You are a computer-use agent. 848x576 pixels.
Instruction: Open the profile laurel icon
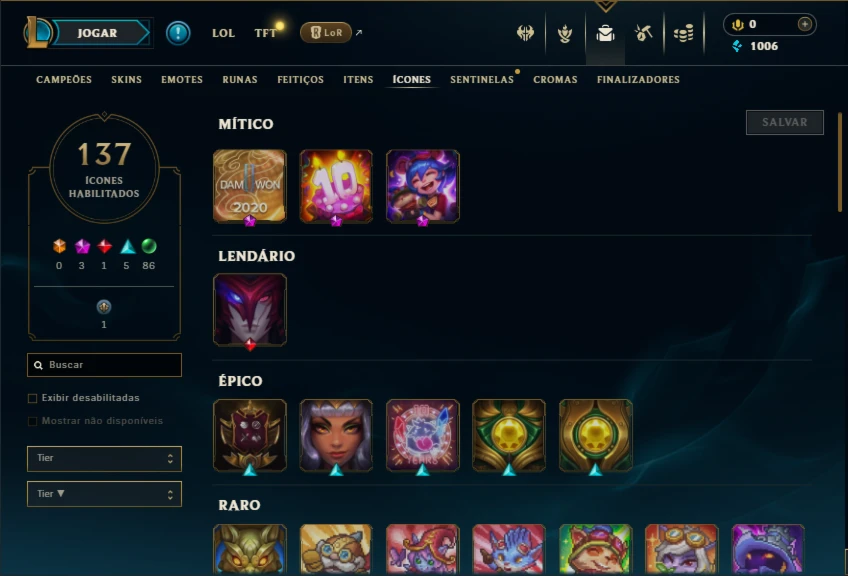(x=565, y=34)
